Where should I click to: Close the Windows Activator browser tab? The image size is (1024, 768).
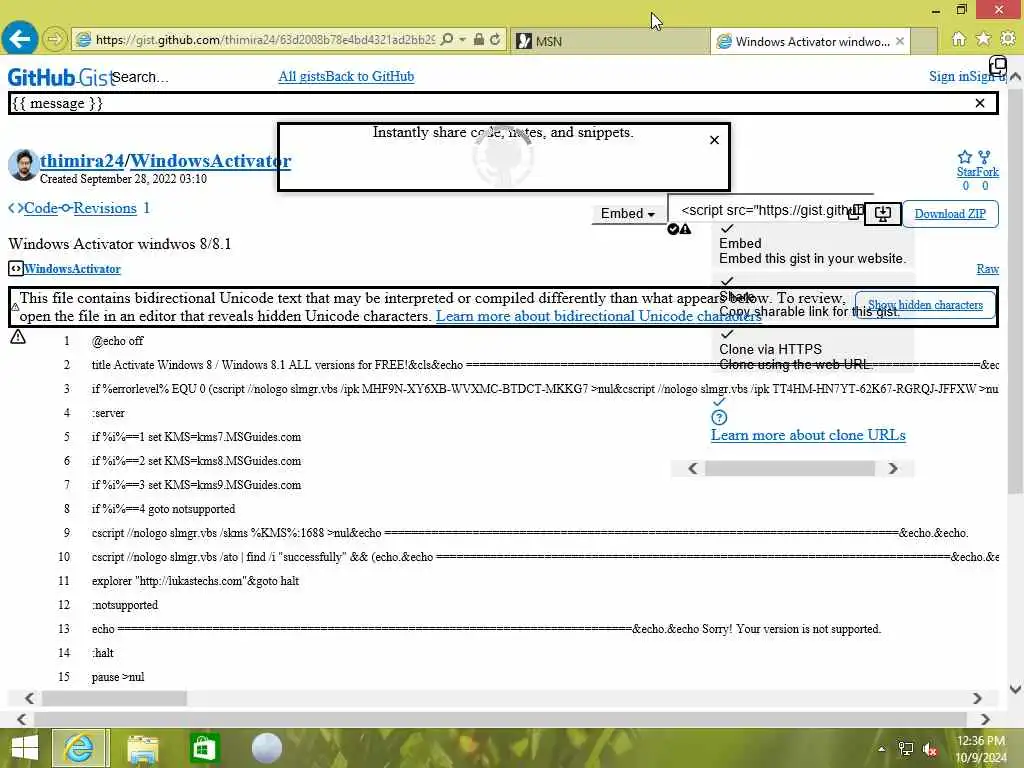pos(900,41)
